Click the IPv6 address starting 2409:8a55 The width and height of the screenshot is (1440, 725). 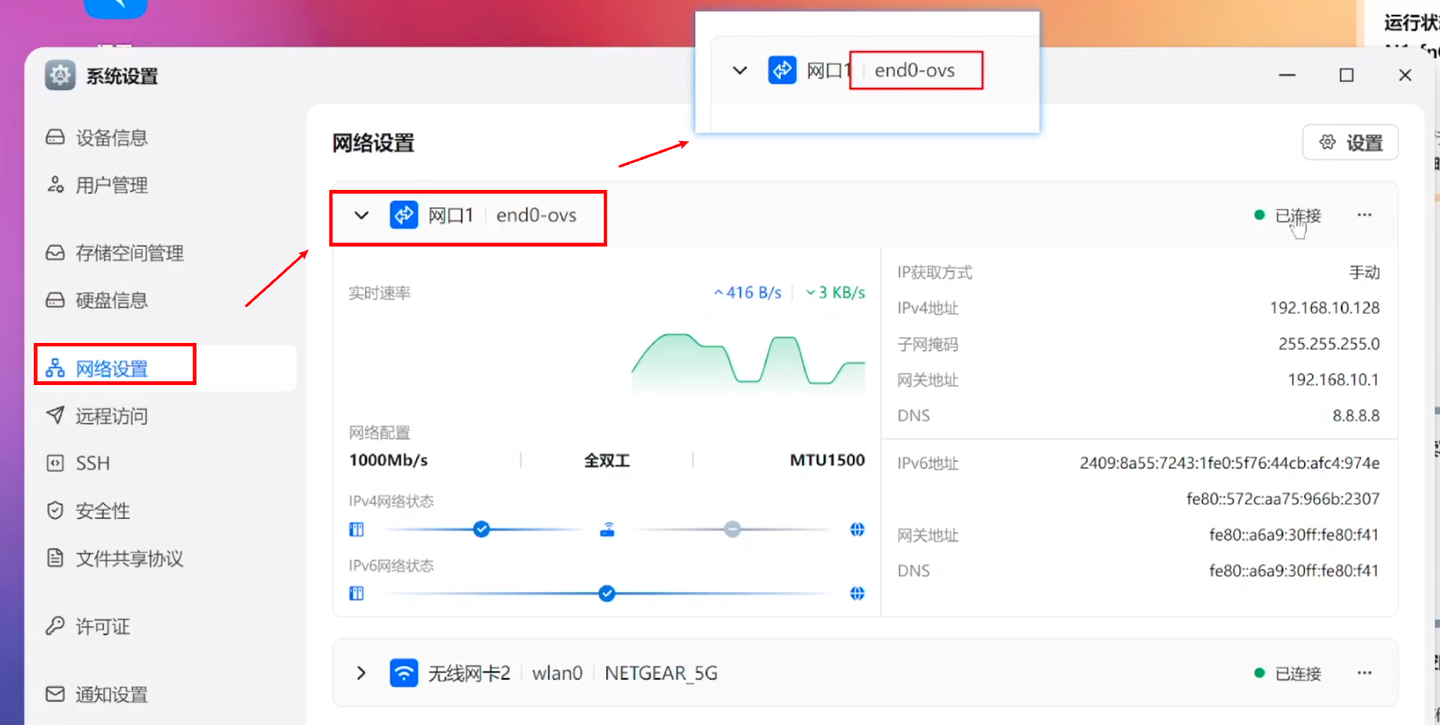click(1230, 463)
